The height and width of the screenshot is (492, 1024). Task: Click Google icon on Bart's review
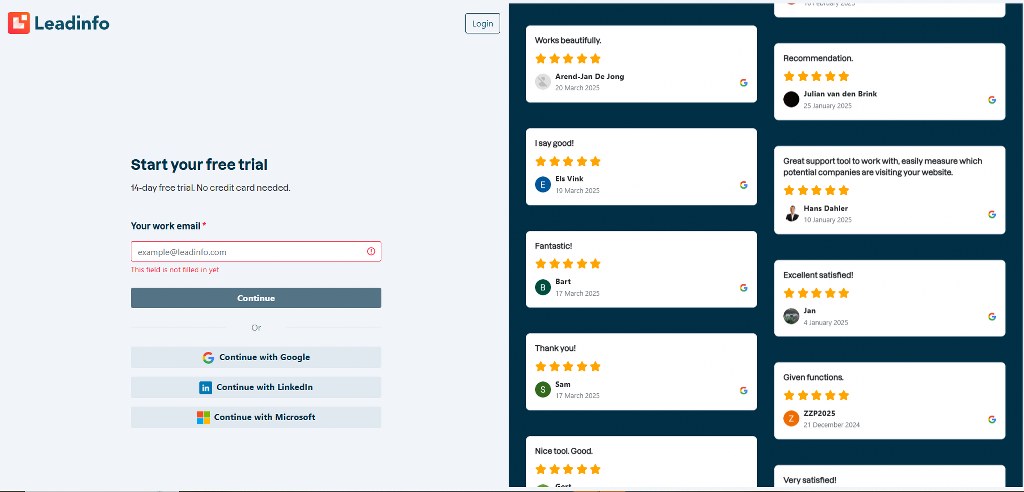743,287
